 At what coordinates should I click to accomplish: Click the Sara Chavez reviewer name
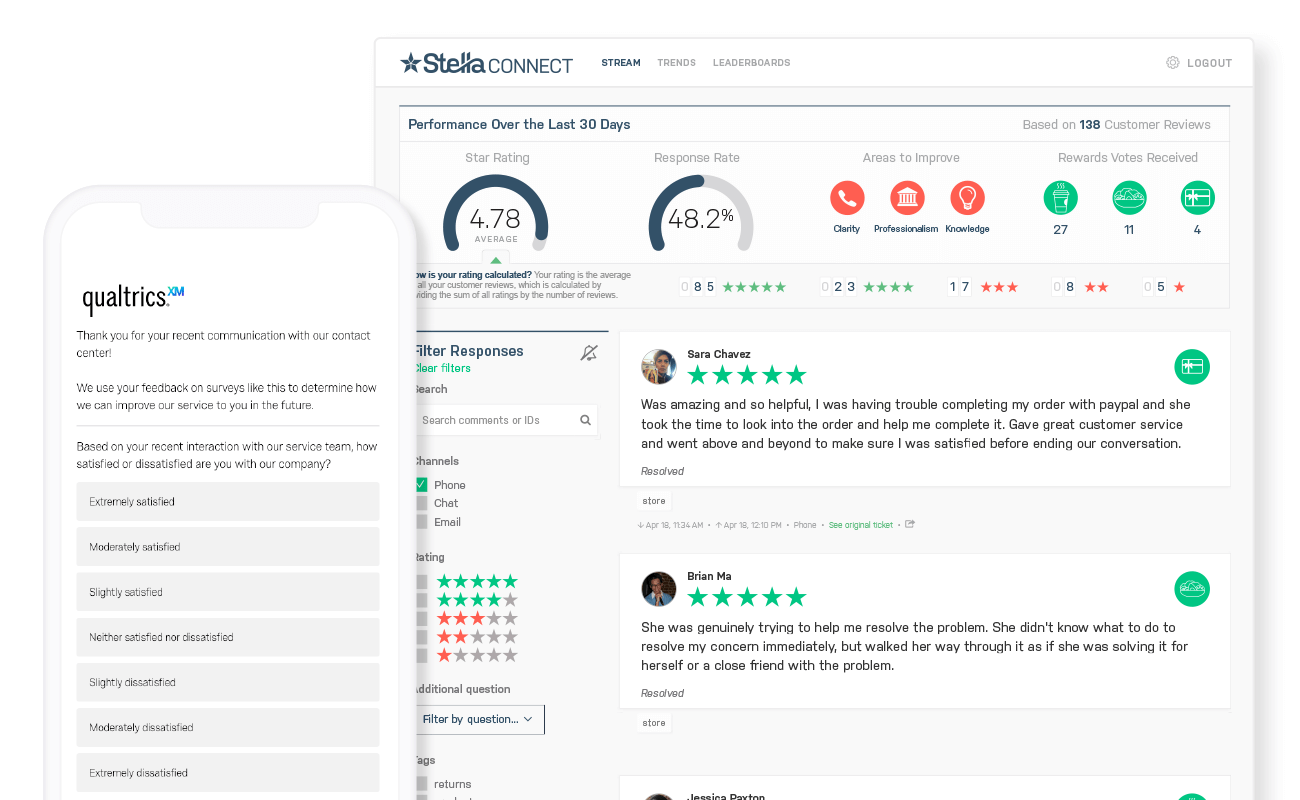[x=719, y=354]
